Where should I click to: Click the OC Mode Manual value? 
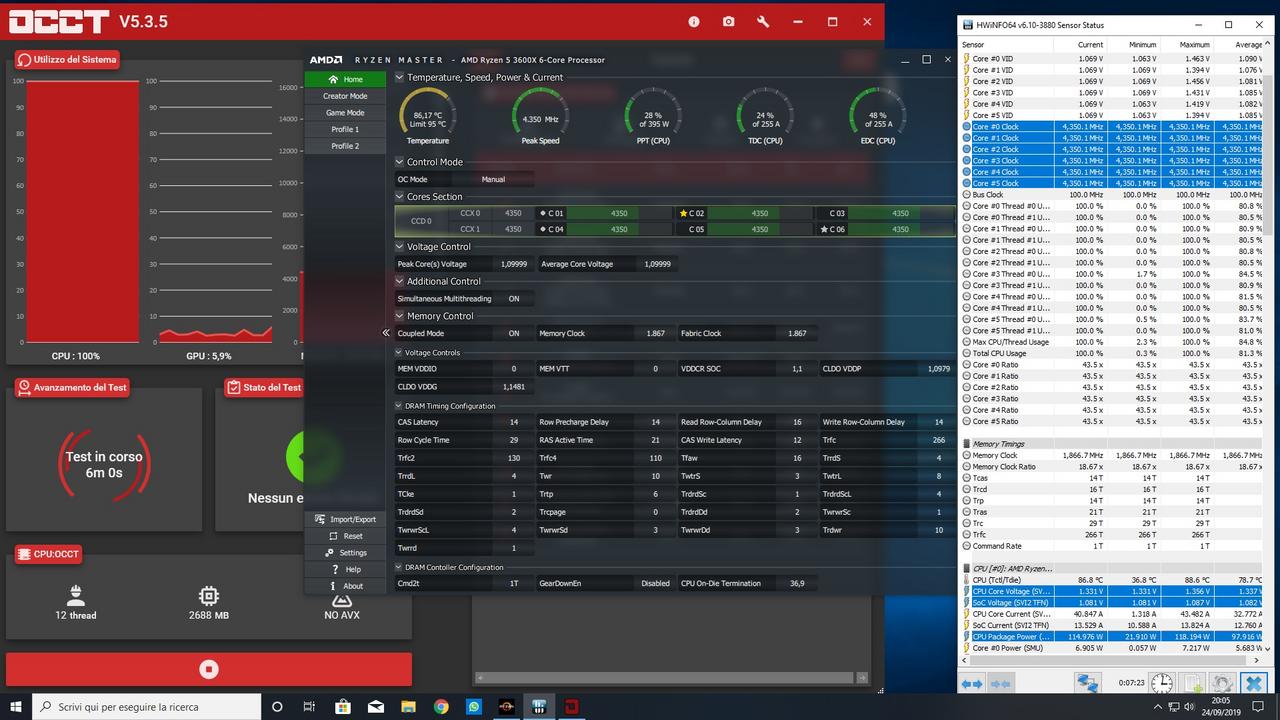[x=493, y=180]
